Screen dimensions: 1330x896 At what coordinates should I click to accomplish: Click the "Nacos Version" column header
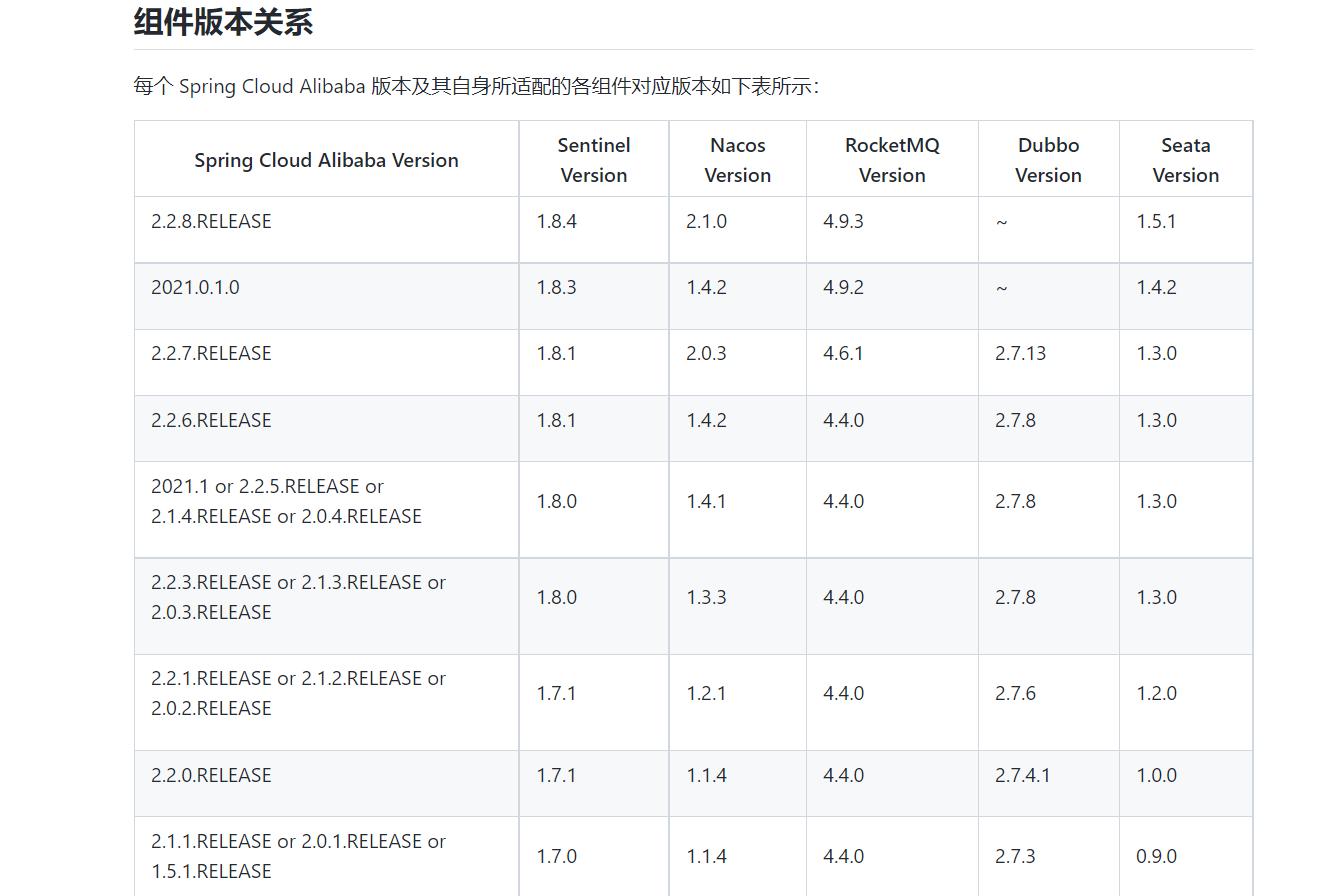pos(738,160)
